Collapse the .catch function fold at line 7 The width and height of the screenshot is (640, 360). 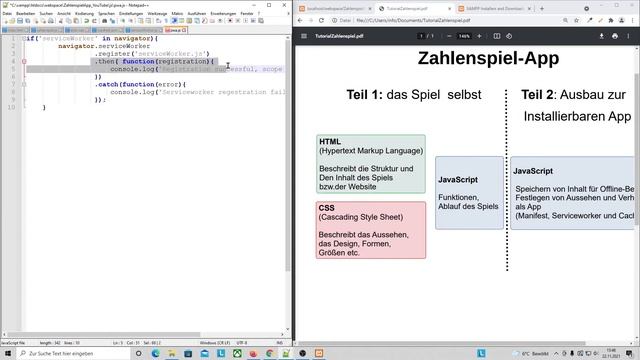coord(24,84)
